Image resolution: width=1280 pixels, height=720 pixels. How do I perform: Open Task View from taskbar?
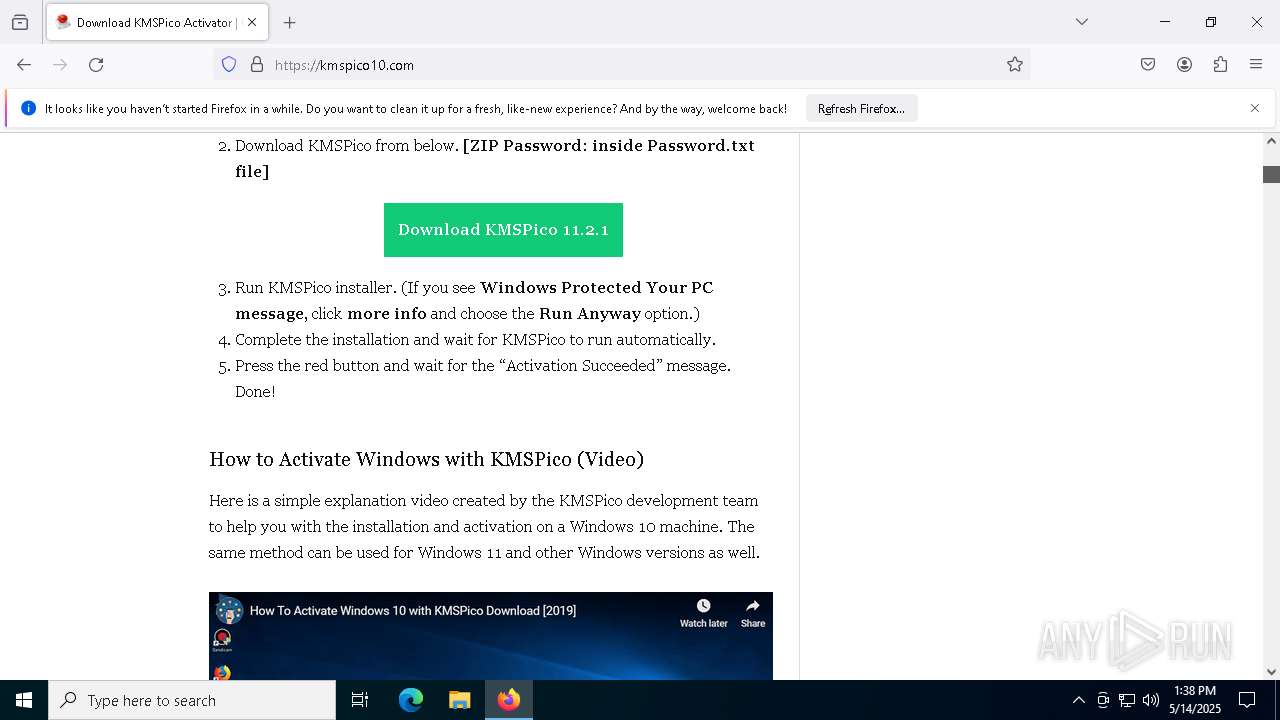360,700
